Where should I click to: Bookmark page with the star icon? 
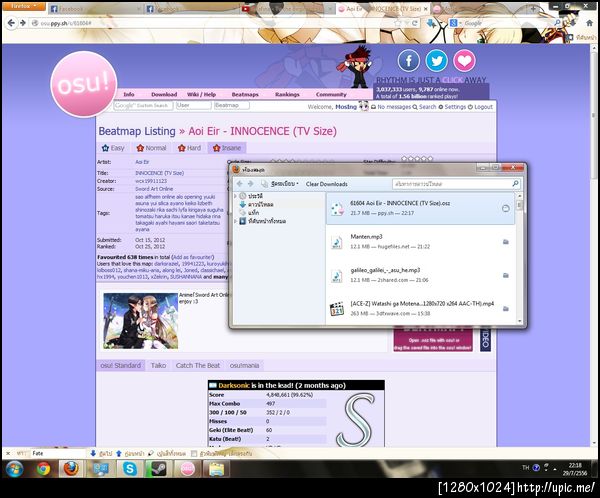[398, 23]
